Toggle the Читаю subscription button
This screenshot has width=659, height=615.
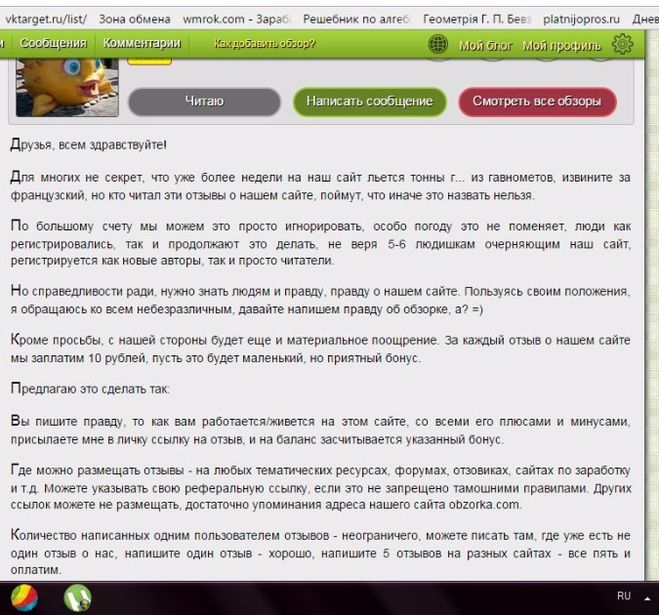[x=204, y=101]
